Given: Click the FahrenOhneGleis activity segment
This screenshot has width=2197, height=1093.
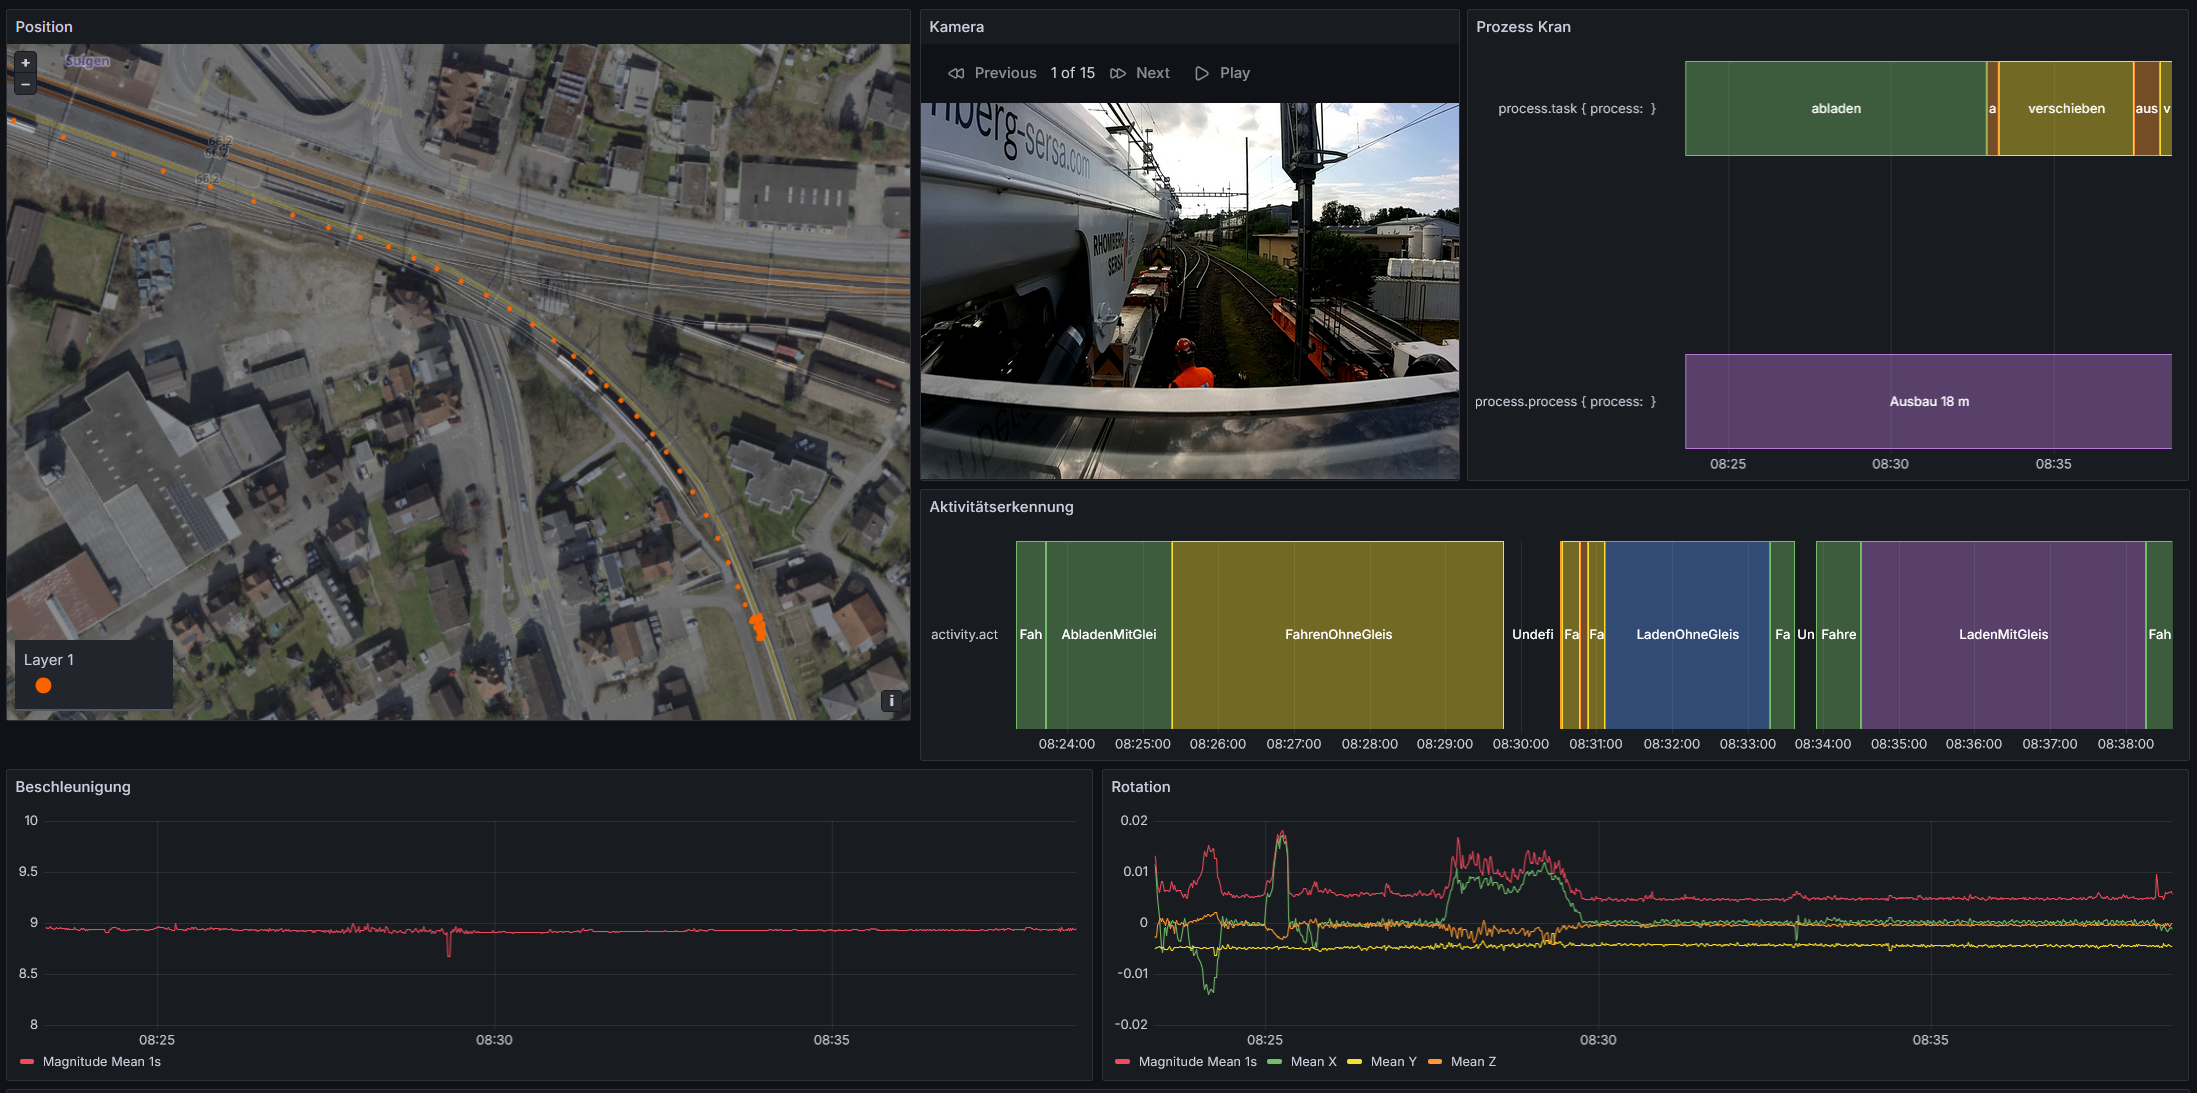Looking at the screenshot, I should 1337,635.
